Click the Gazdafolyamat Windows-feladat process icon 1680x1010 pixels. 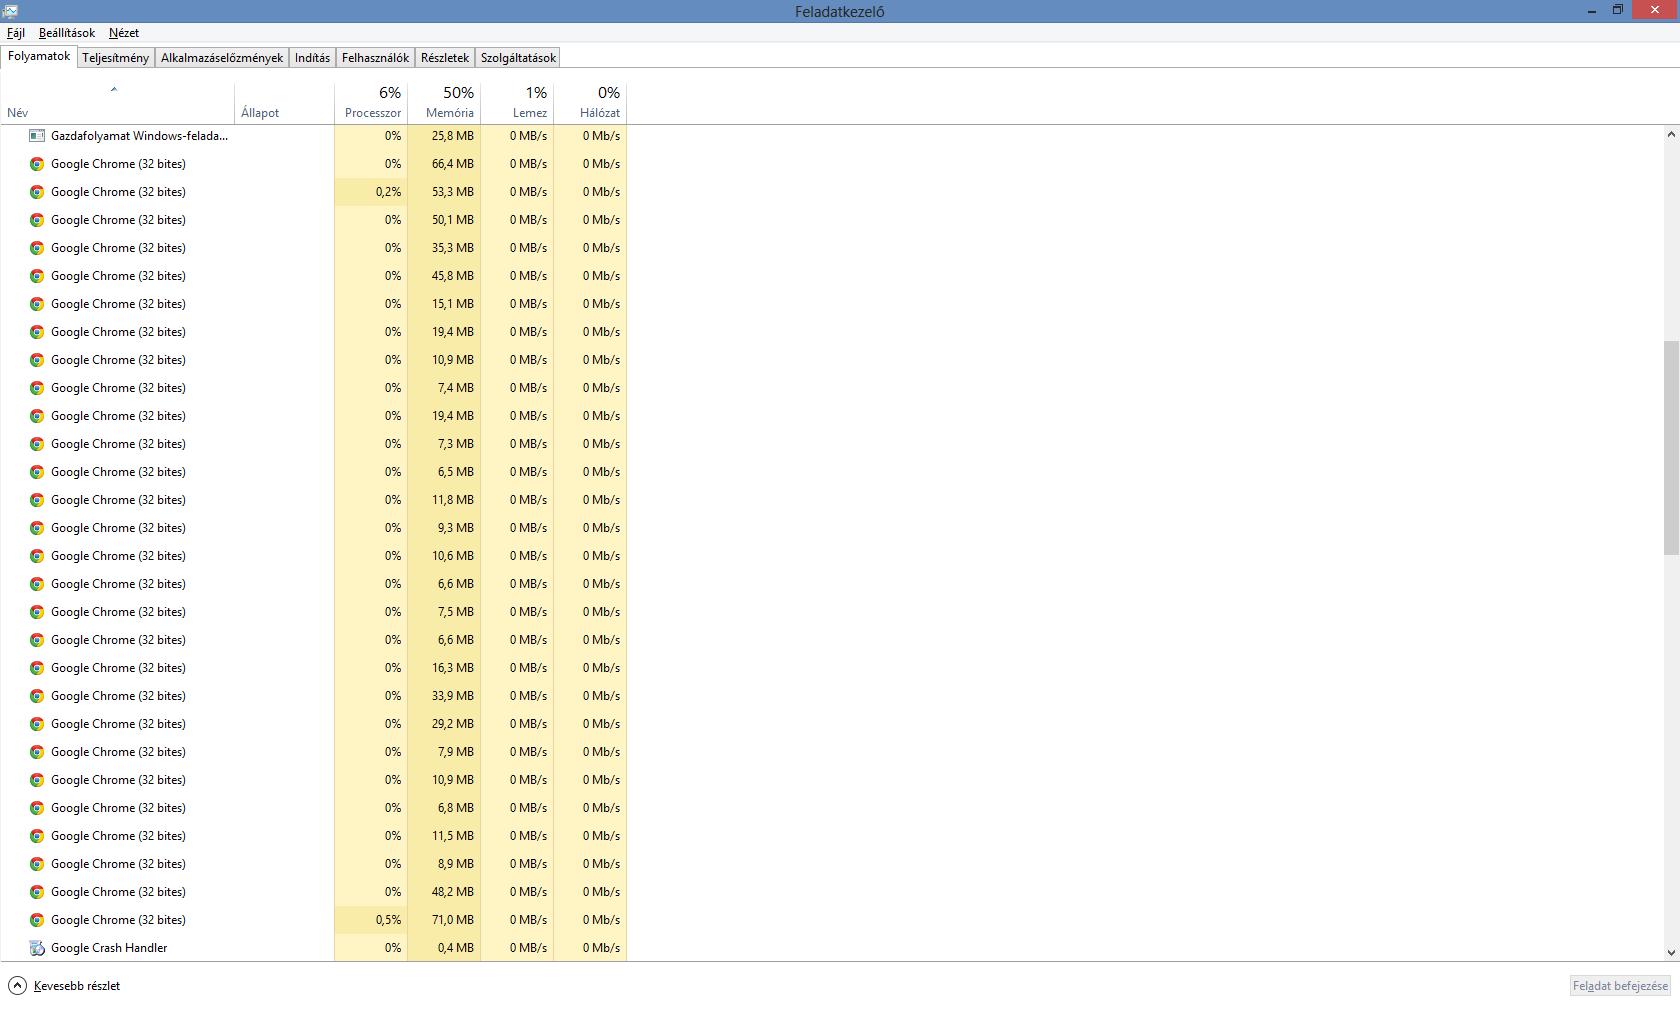(x=37, y=136)
